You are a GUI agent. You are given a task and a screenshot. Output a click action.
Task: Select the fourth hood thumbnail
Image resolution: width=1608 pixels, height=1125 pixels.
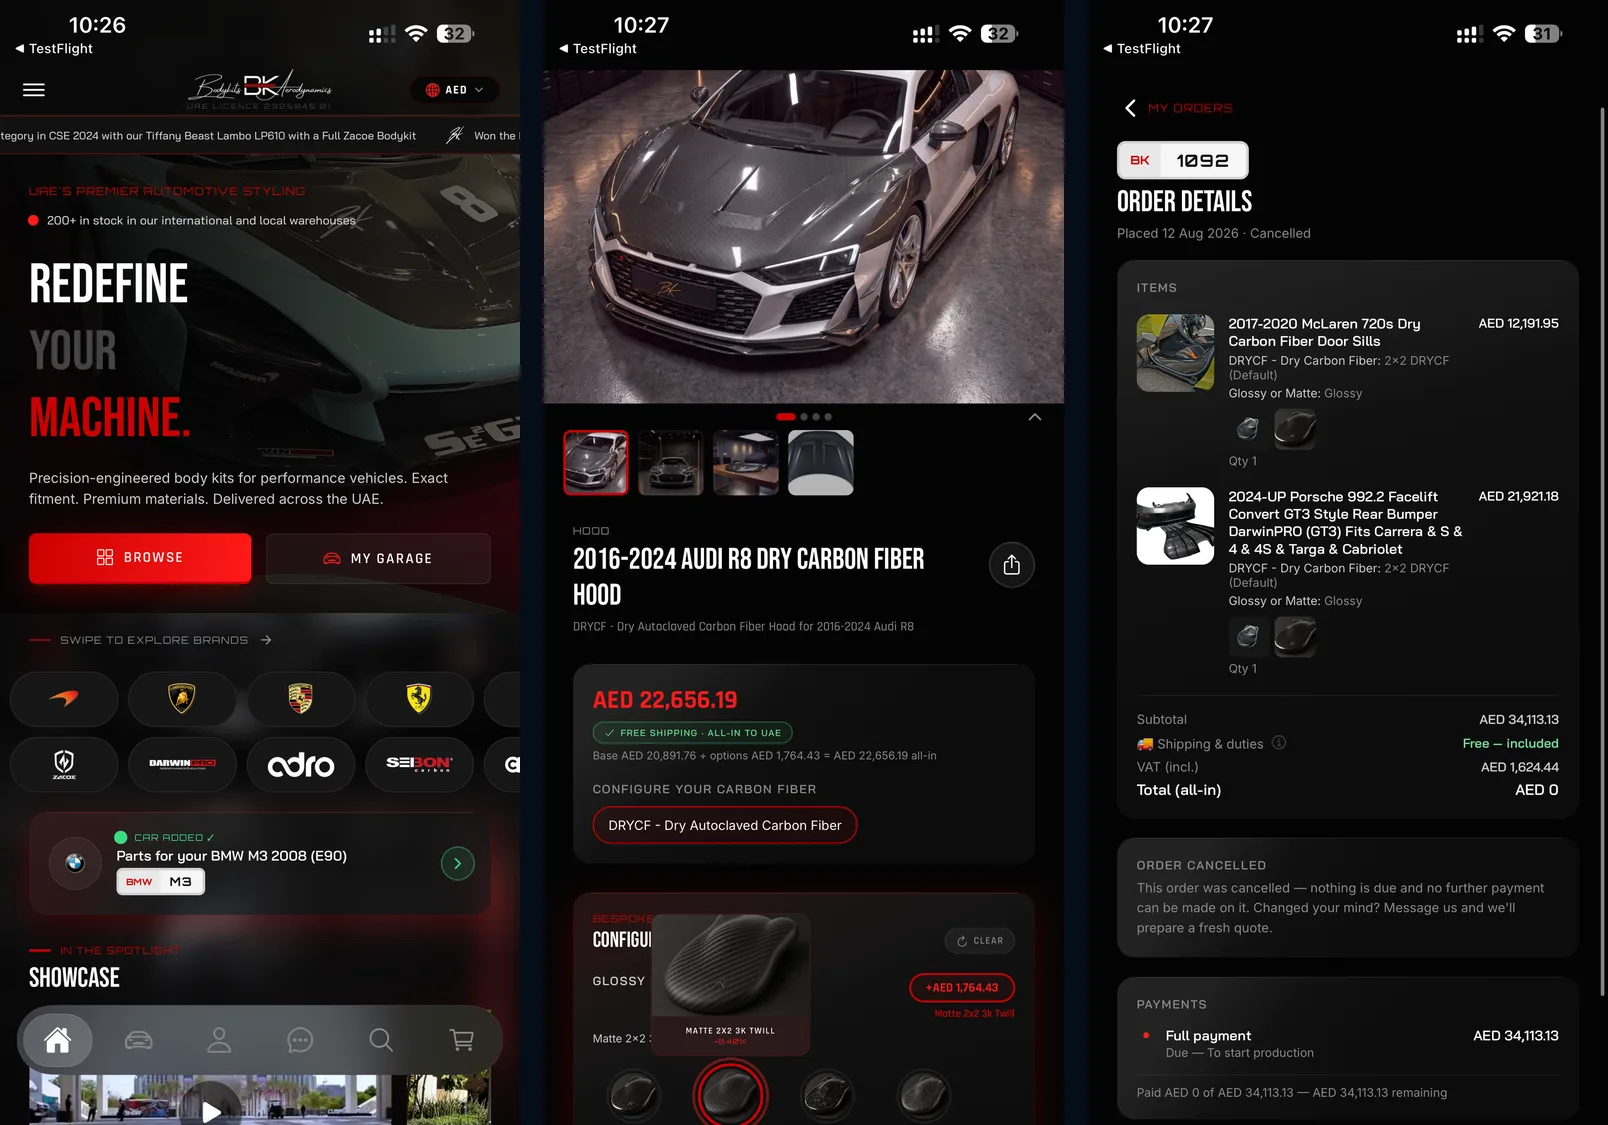tap(821, 463)
